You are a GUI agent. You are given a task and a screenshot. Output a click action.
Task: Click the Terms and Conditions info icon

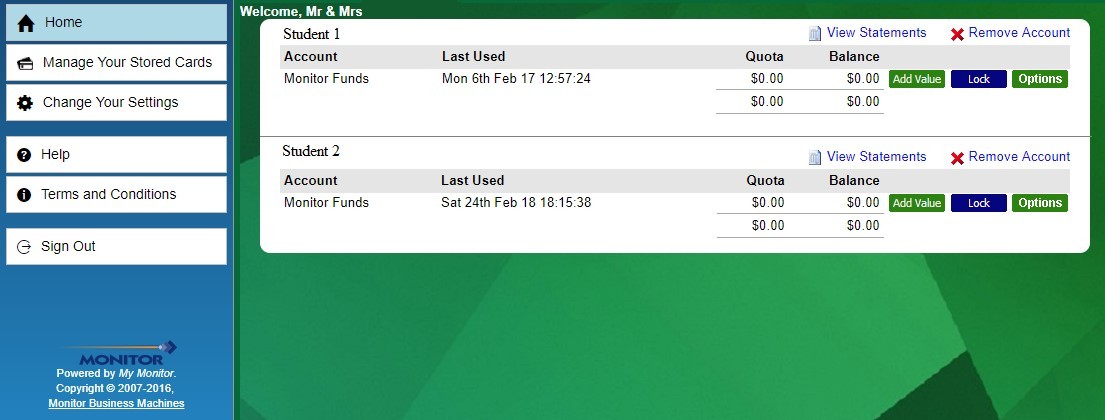click(x=25, y=195)
